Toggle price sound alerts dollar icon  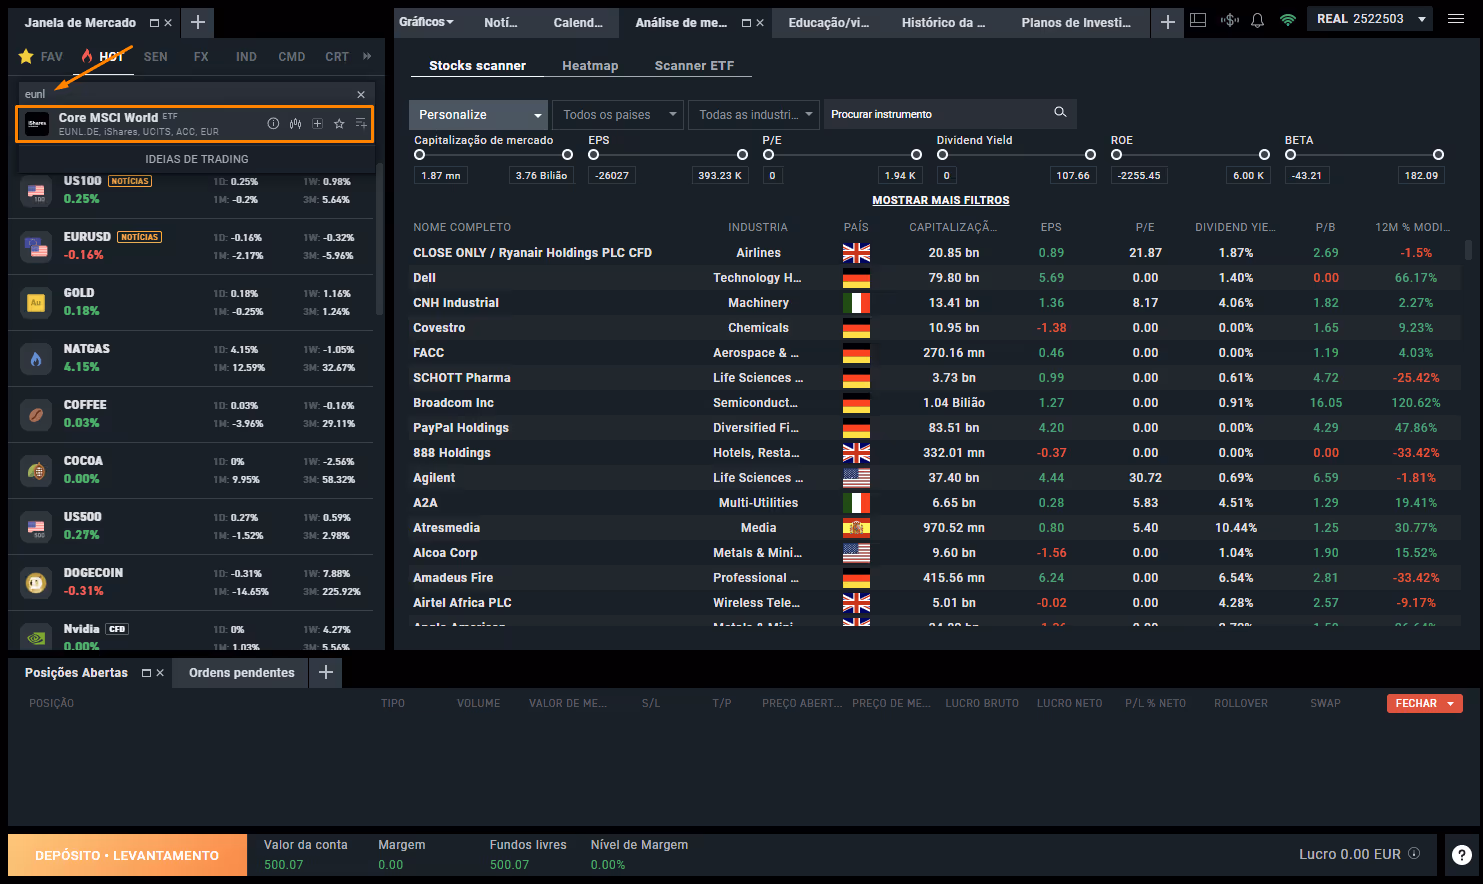coord(1230,20)
